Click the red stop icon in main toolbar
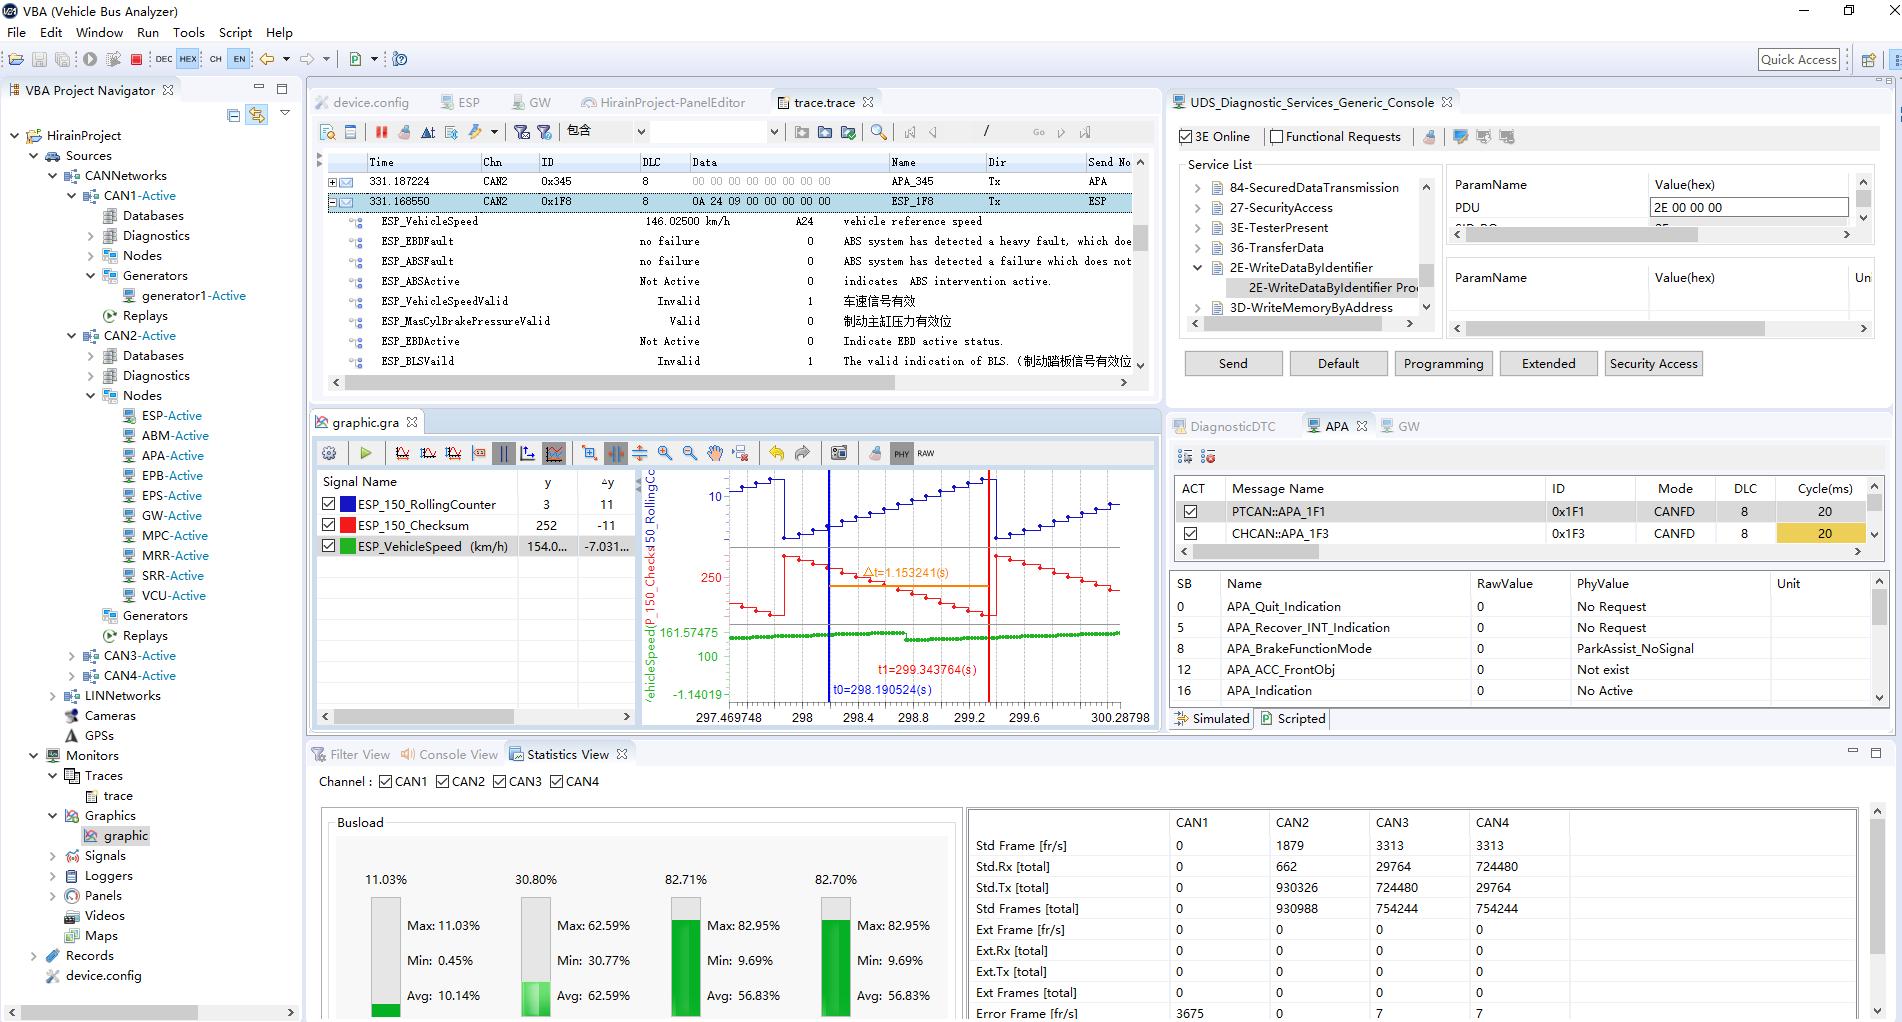 point(137,59)
